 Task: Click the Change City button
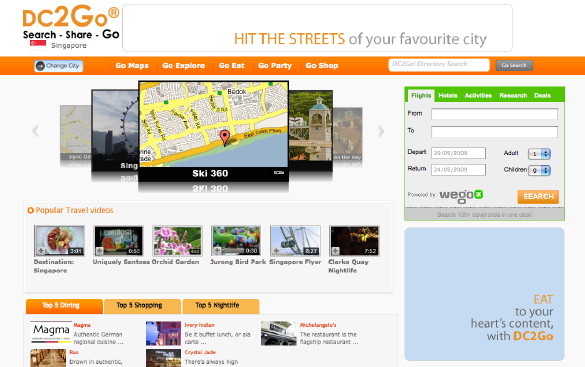pos(59,66)
